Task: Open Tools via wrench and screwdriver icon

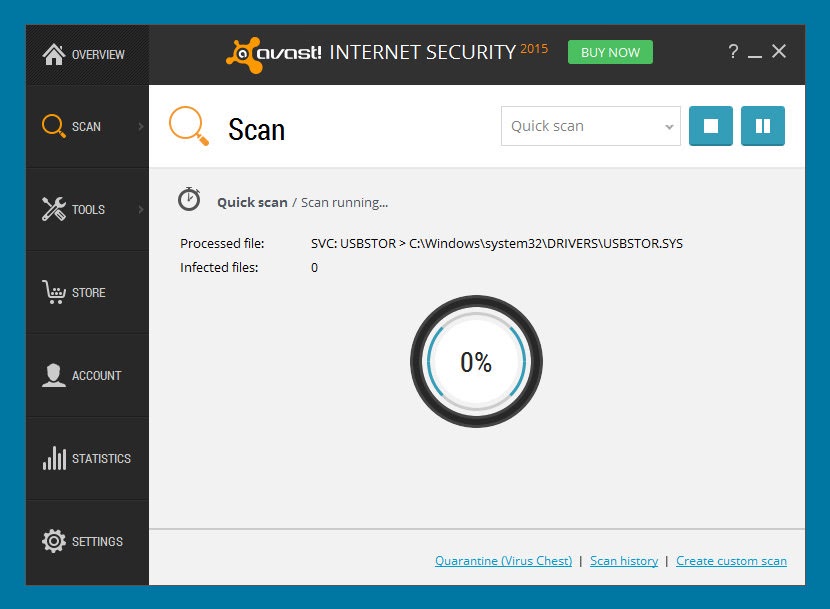Action: click(x=53, y=209)
